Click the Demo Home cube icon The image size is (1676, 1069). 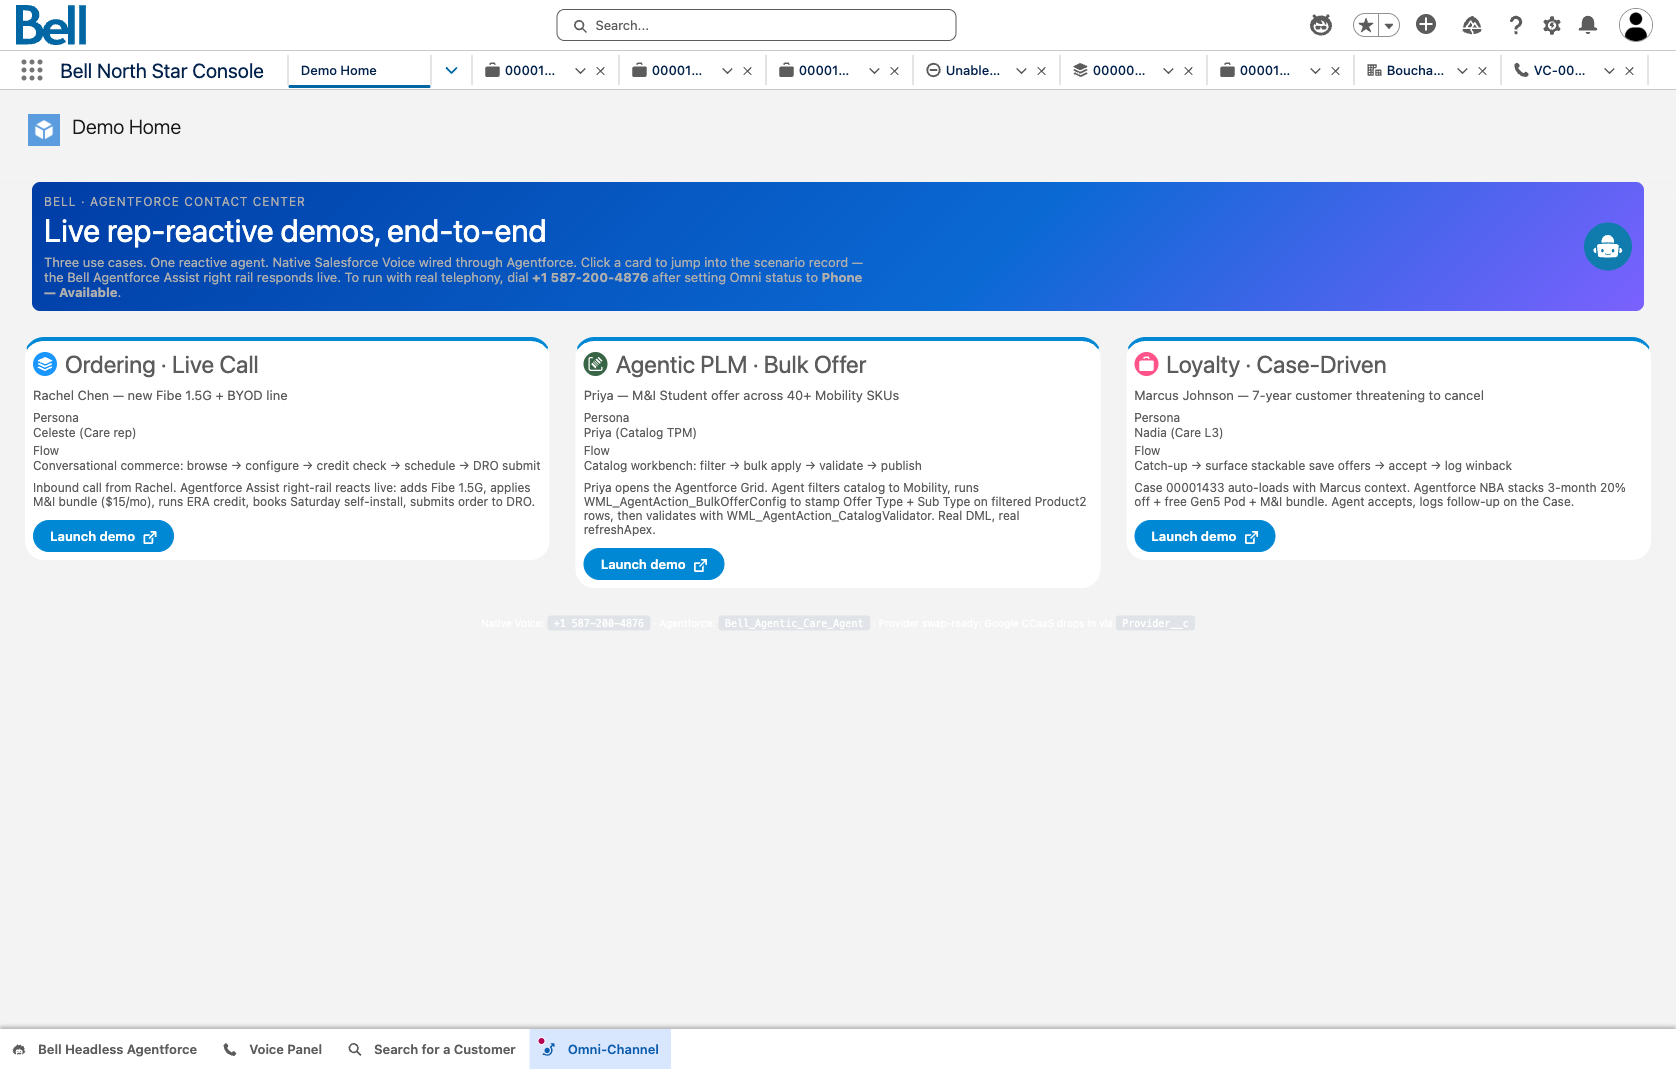coord(44,130)
